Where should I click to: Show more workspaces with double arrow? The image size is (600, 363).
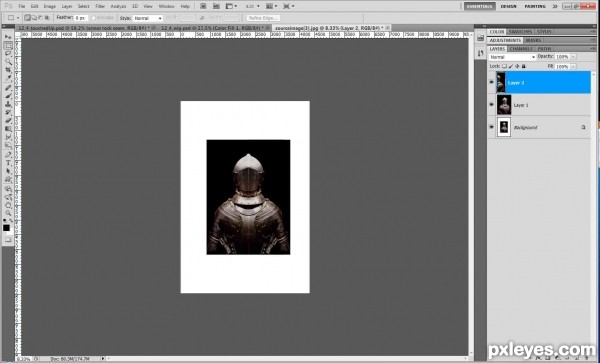(x=555, y=6)
